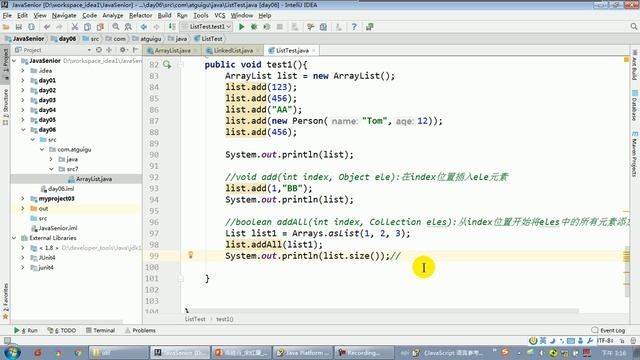Image resolution: width=640 pixels, height=360 pixels.
Task: Click the Find magnifier toolbar icon
Action: tap(116, 27)
